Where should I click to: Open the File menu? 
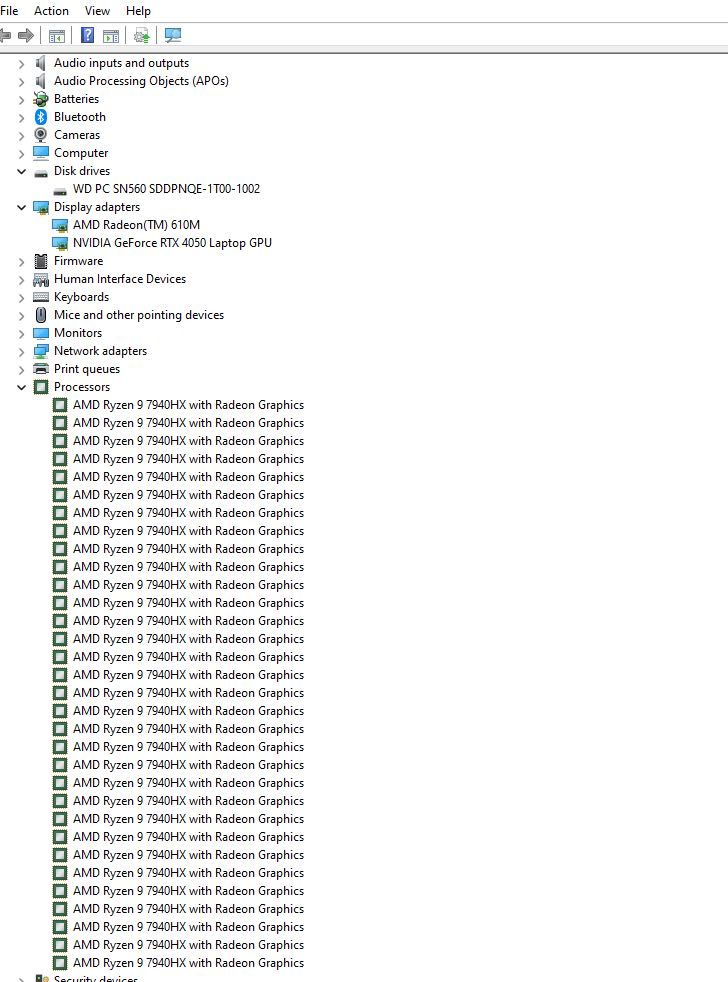[9, 11]
